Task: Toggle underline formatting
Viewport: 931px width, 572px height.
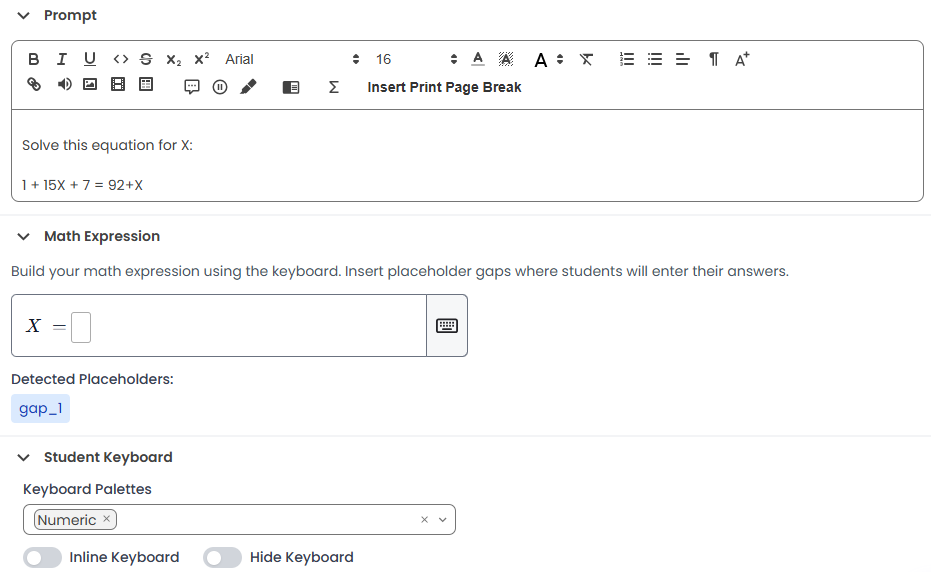Action: pyautogui.click(x=90, y=59)
